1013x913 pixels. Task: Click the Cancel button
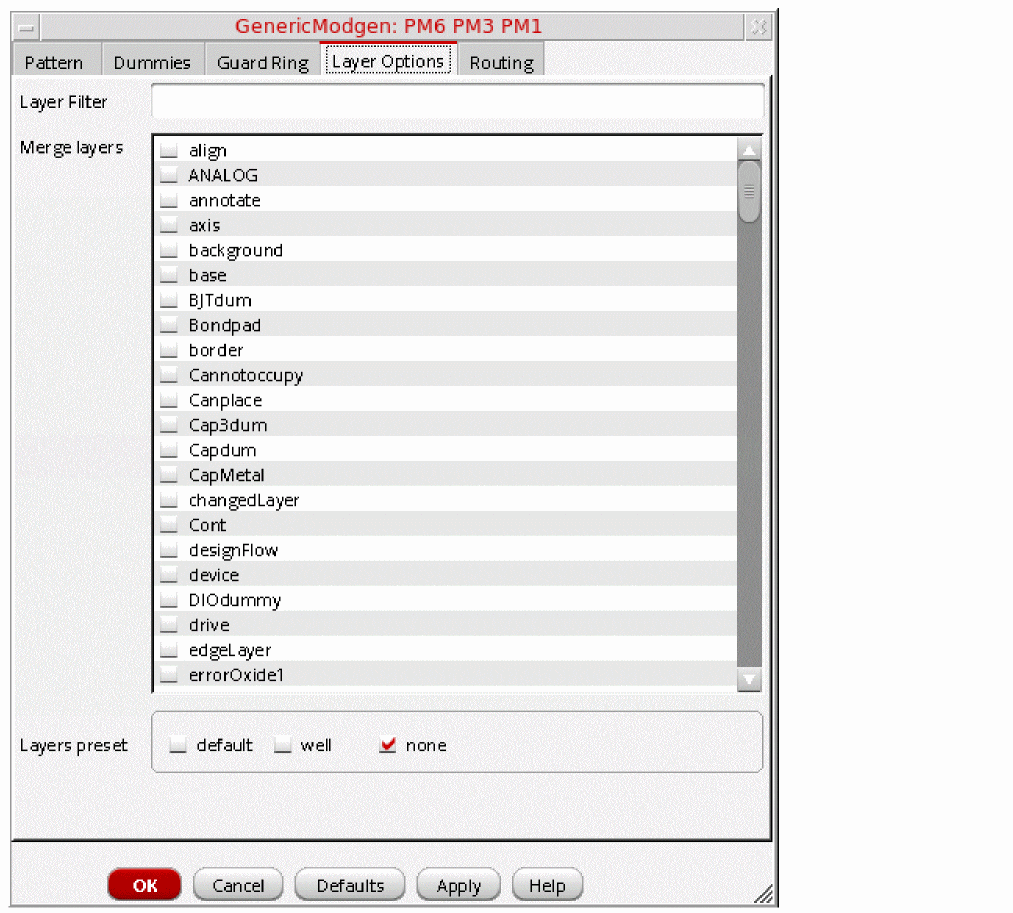click(238, 885)
